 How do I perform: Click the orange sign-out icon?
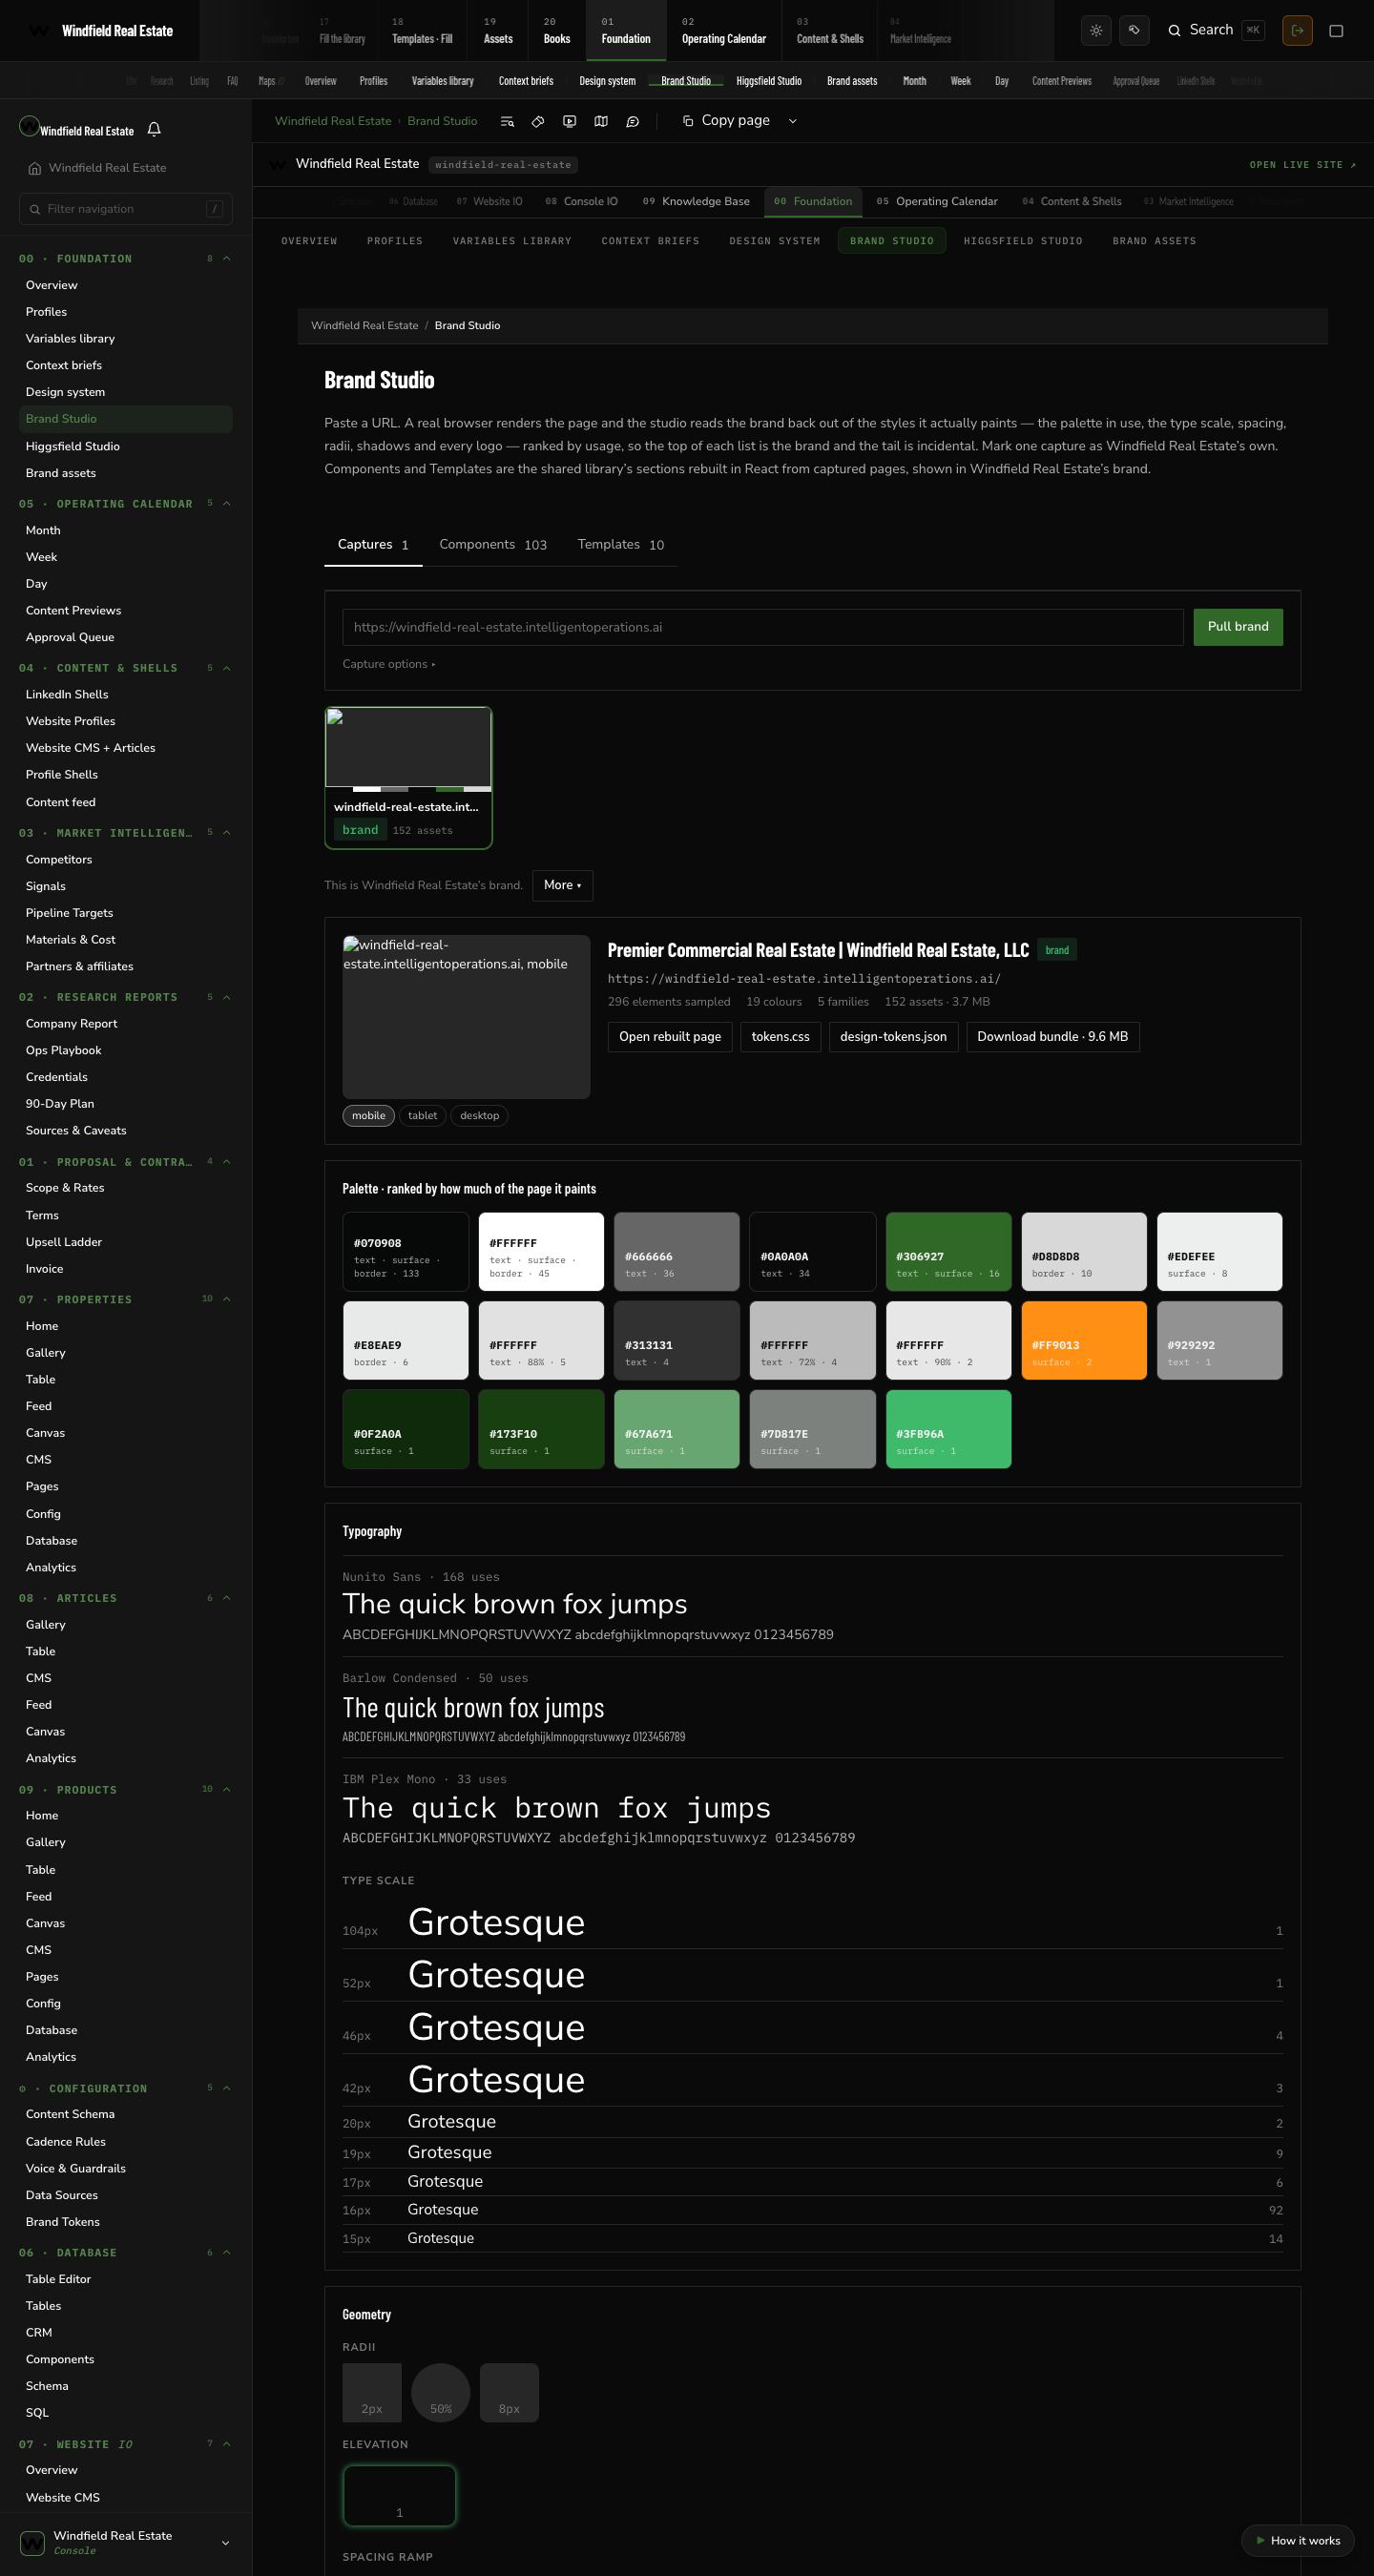(x=1297, y=30)
